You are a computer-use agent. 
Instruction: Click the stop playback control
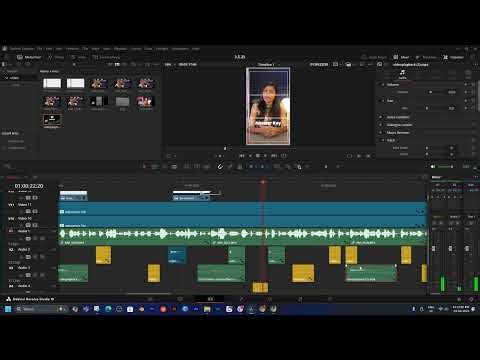(258, 156)
